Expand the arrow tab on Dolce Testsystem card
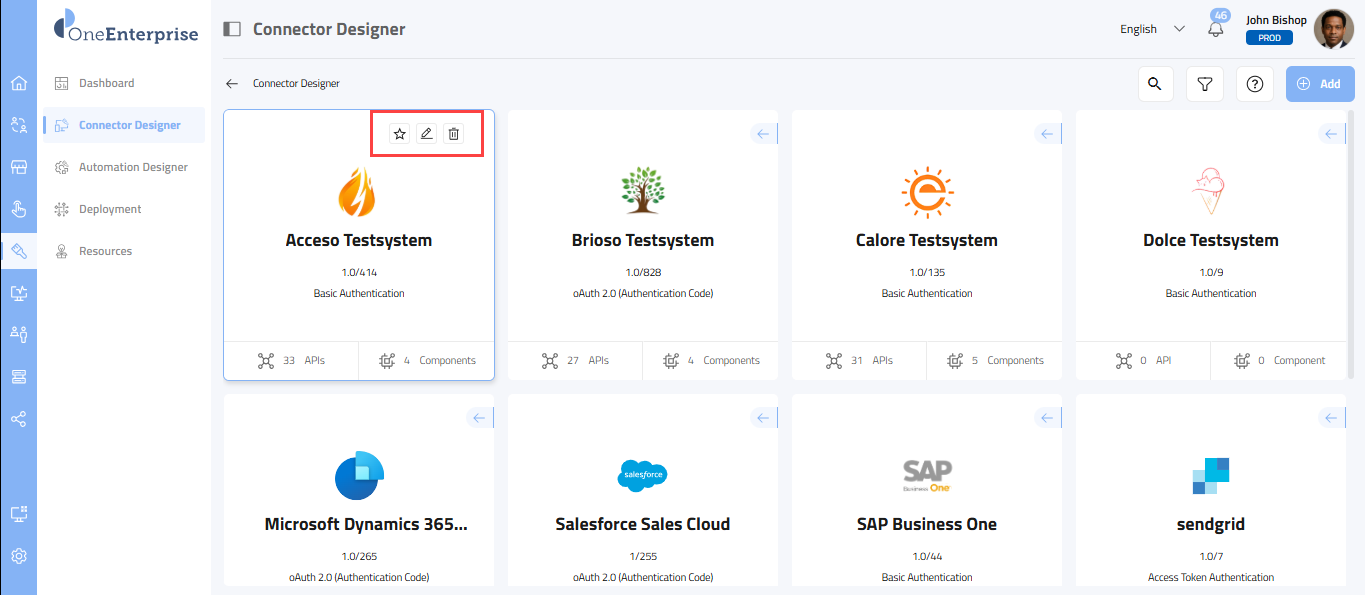Viewport: 1365px width, 595px height. (1331, 134)
